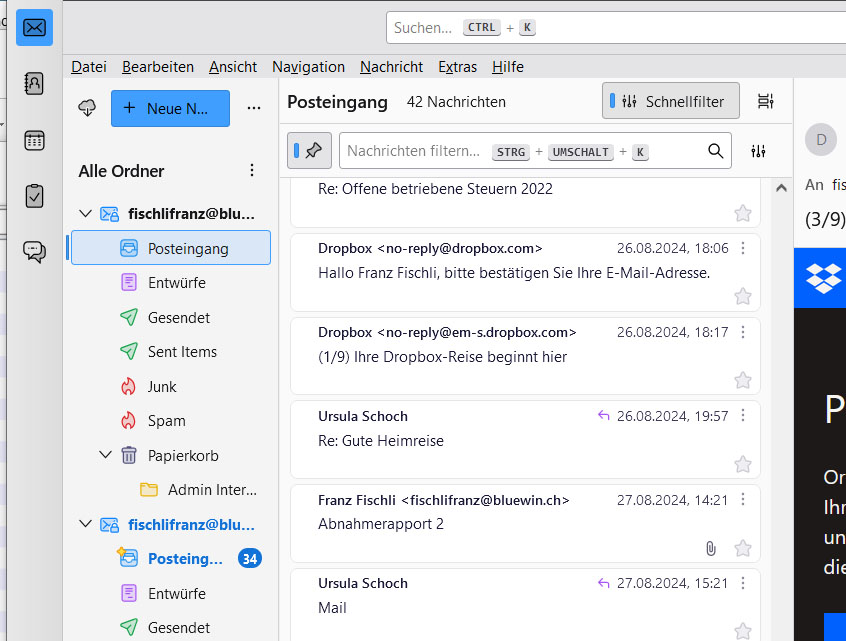Open the Tasks space
Viewport: 846px width, 641px height.
click(34, 196)
